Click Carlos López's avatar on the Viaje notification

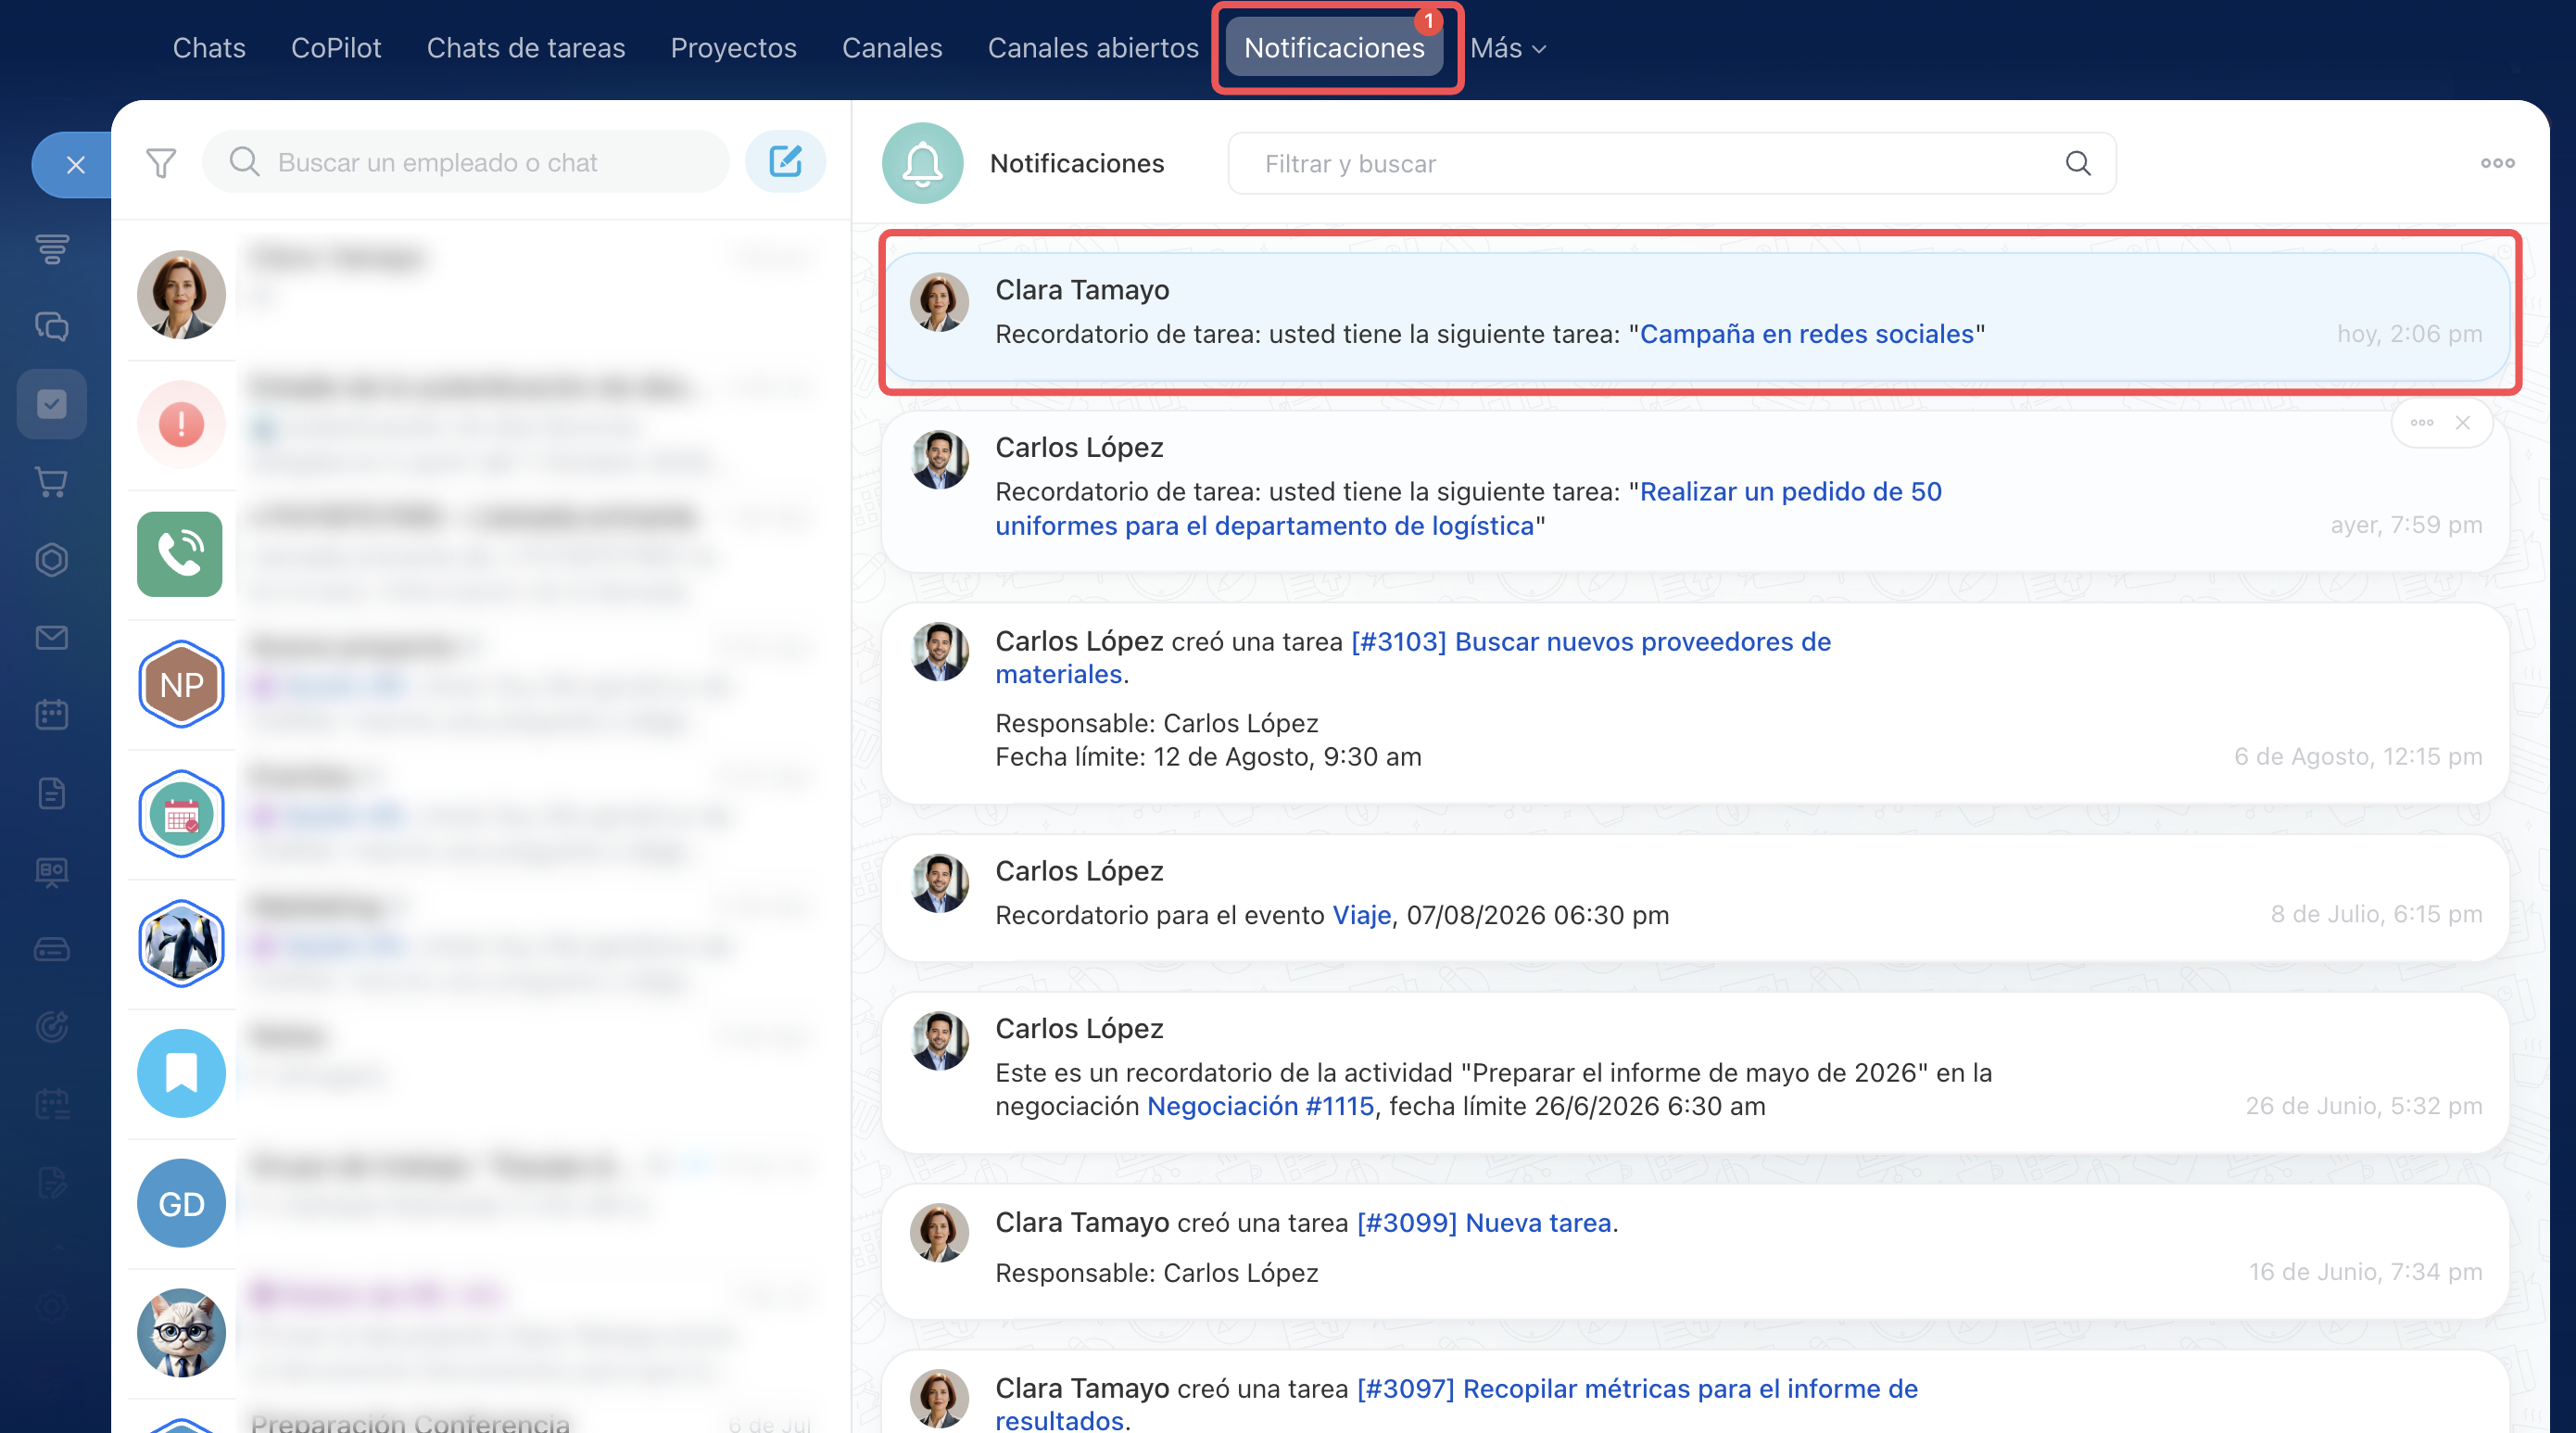click(939, 883)
